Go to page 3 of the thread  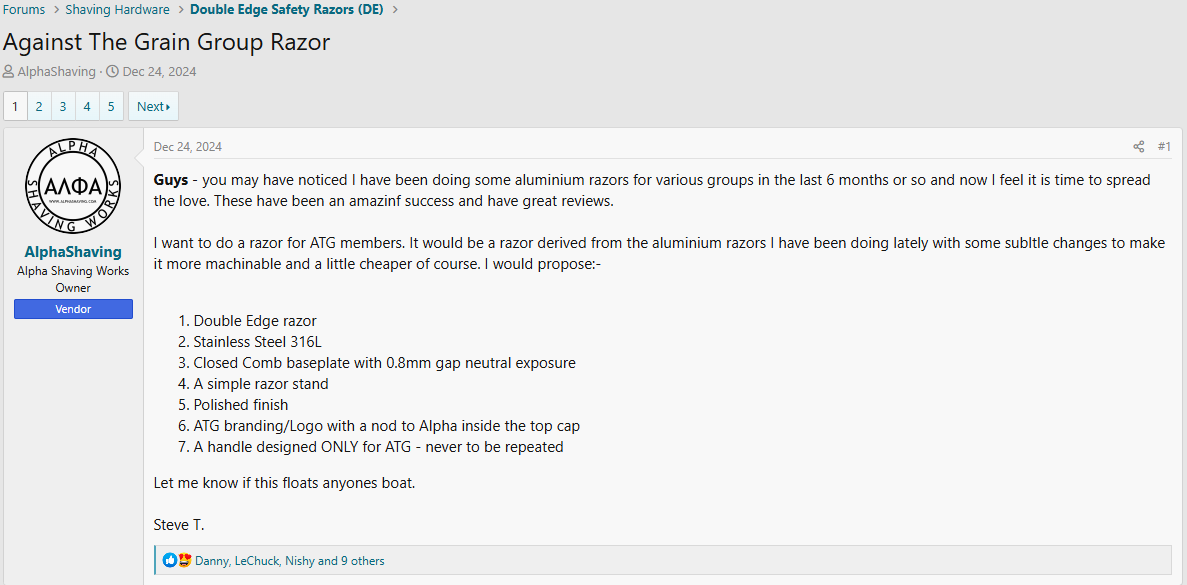point(63,106)
